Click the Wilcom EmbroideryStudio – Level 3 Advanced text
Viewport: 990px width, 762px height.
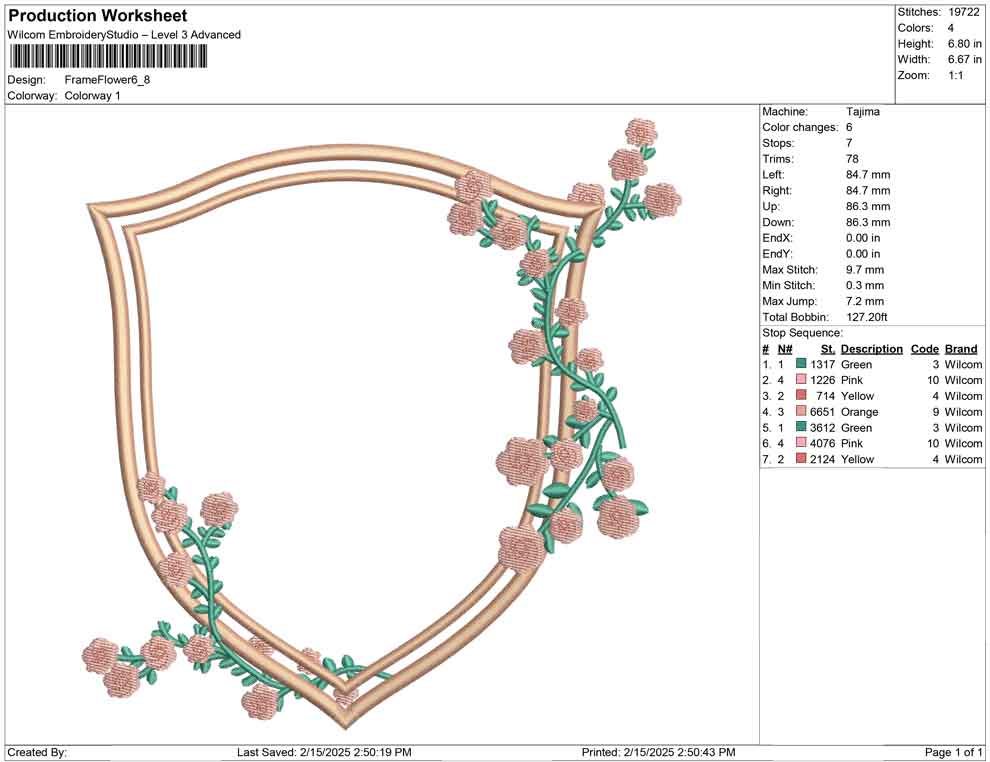pyautogui.click(x=124, y=35)
